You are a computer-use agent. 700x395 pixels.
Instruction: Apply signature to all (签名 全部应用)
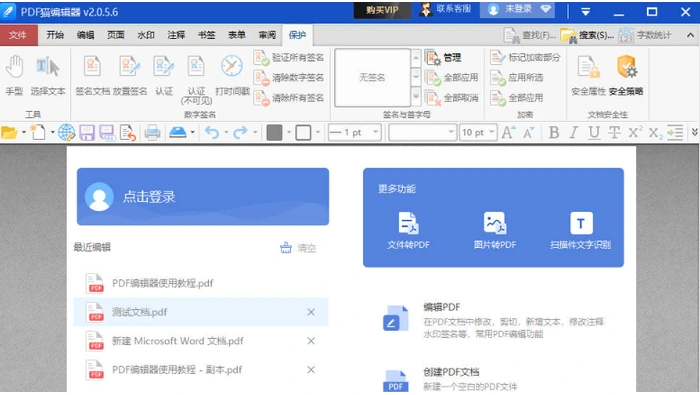click(x=452, y=78)
